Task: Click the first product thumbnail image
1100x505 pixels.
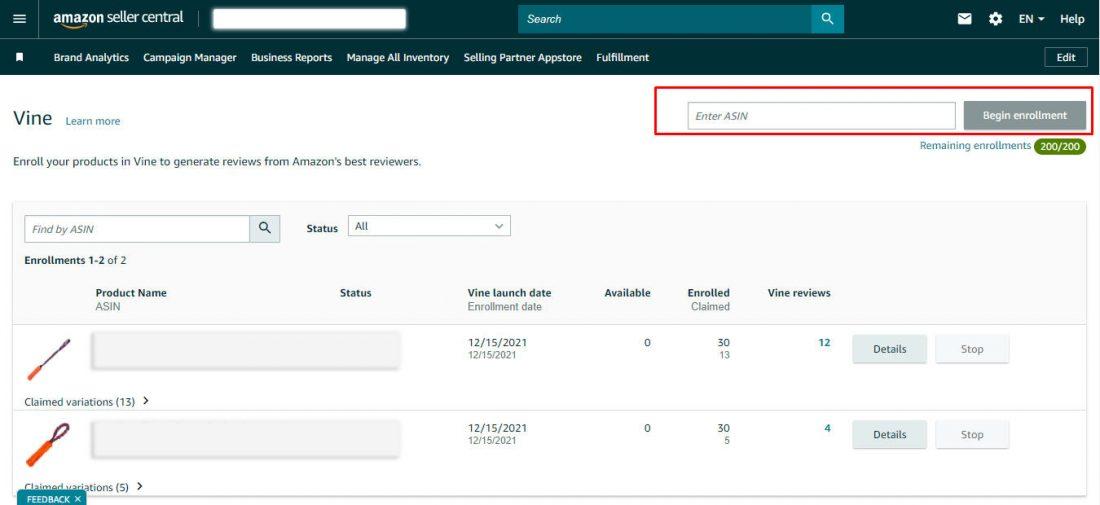Action: (x=48, y=359)
